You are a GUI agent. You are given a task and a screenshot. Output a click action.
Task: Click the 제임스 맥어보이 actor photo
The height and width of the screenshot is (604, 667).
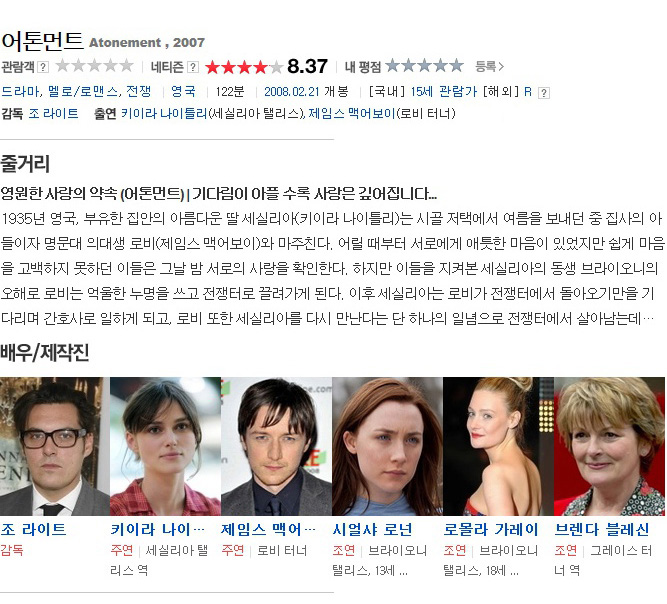[276, 446]
